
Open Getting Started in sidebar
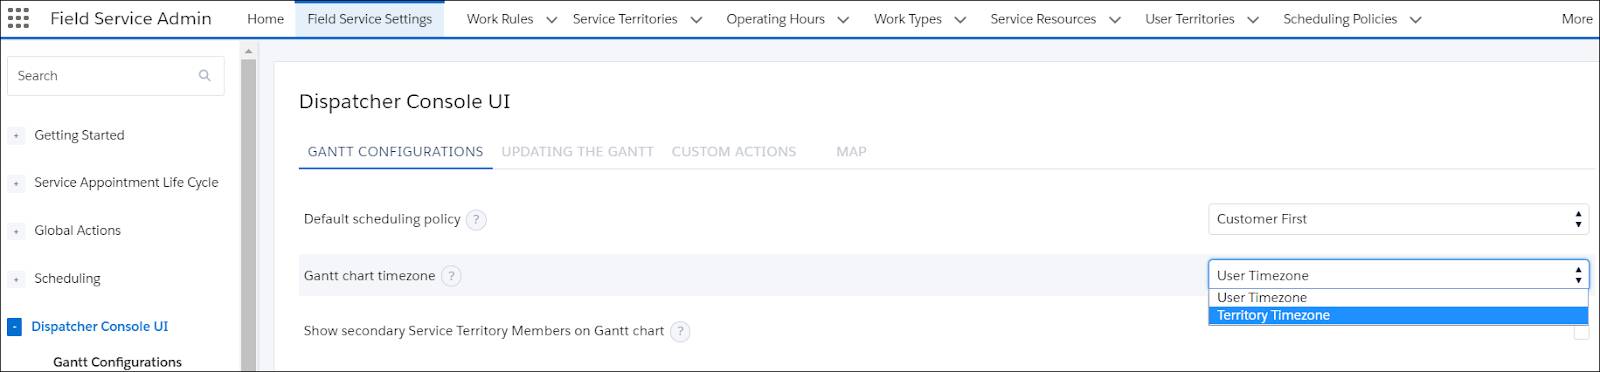pos(79,135)
